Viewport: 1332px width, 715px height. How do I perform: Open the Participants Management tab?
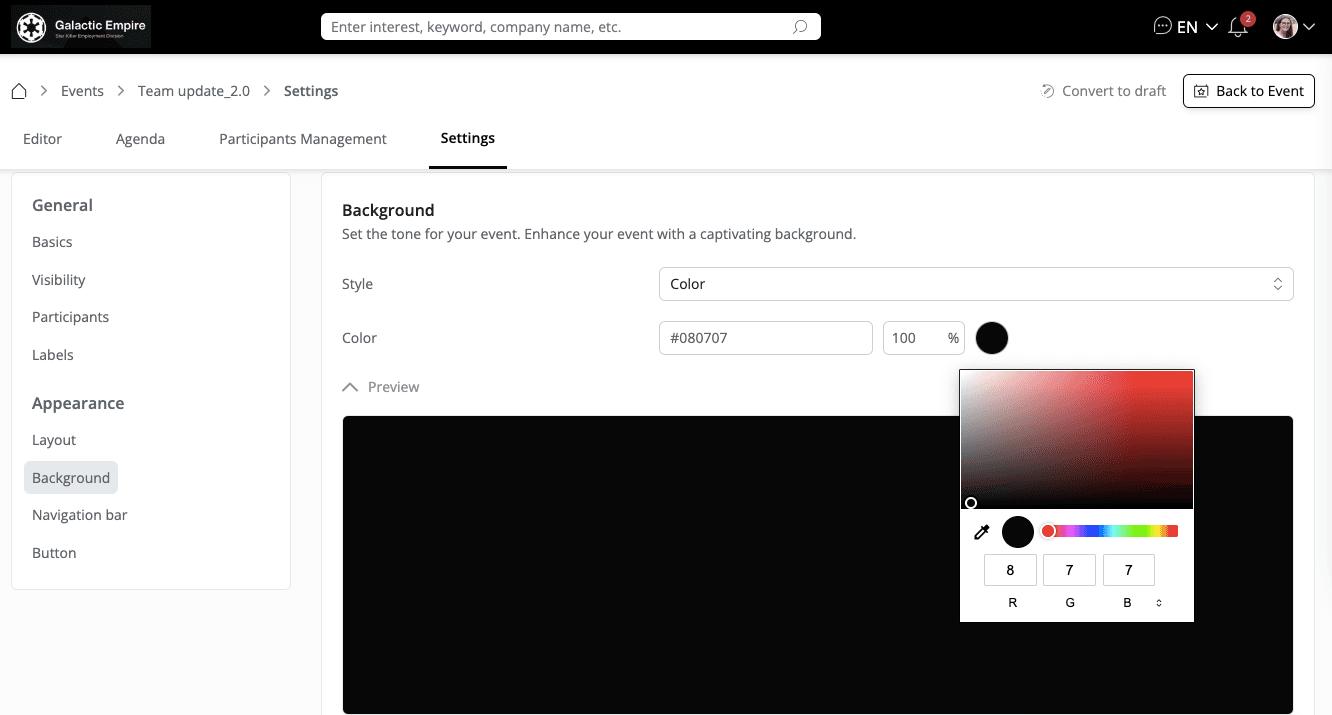(x=303, y=139)
